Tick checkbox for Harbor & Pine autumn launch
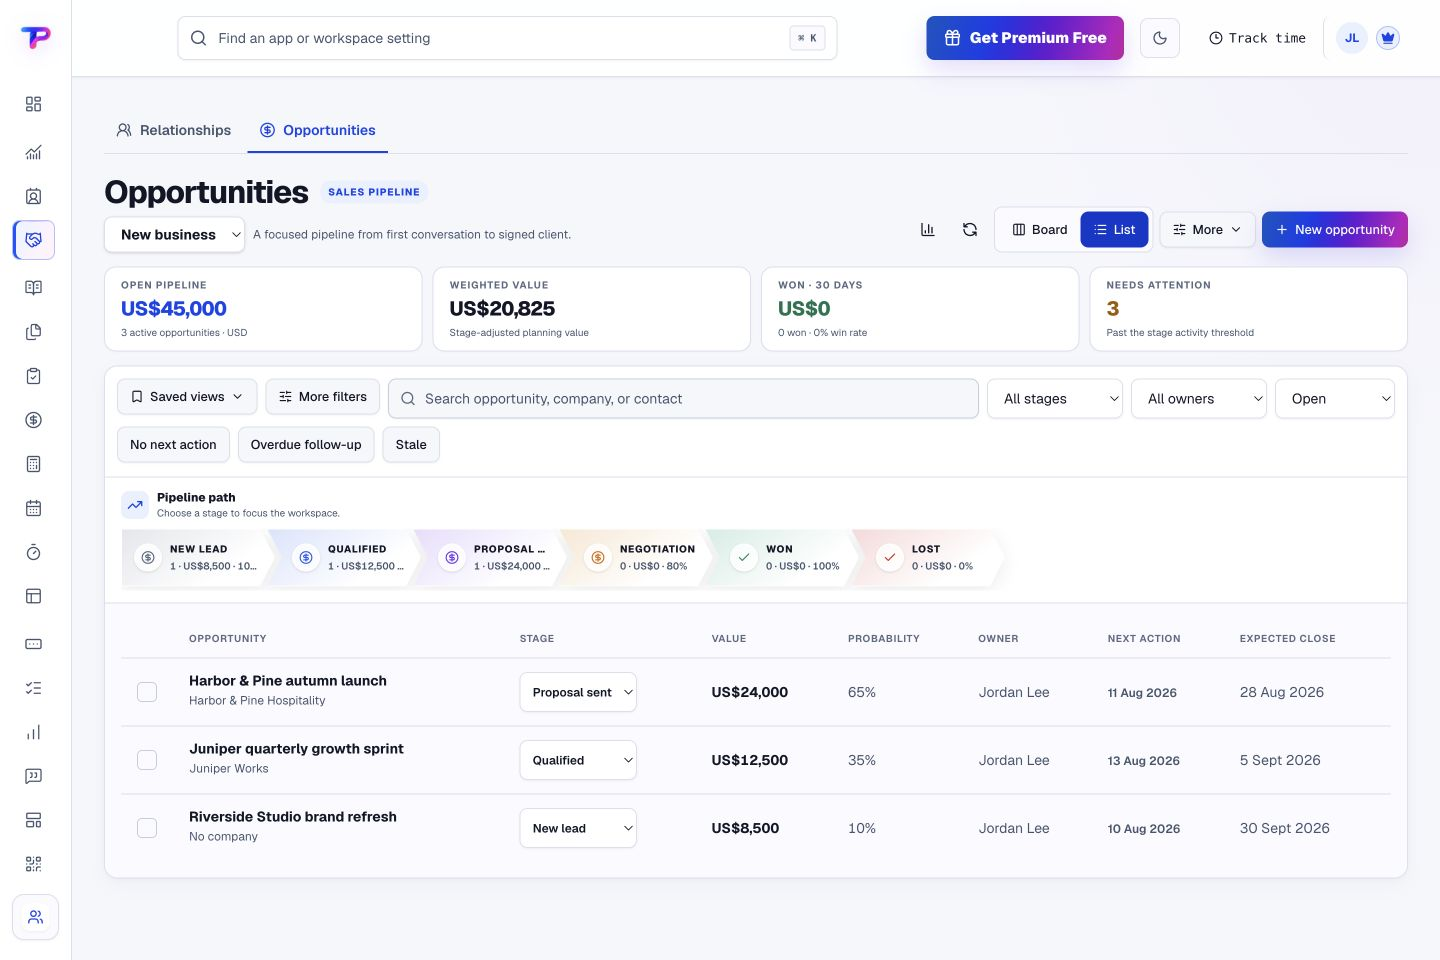This screenshot has width=1440, height=960. [147, 692]
